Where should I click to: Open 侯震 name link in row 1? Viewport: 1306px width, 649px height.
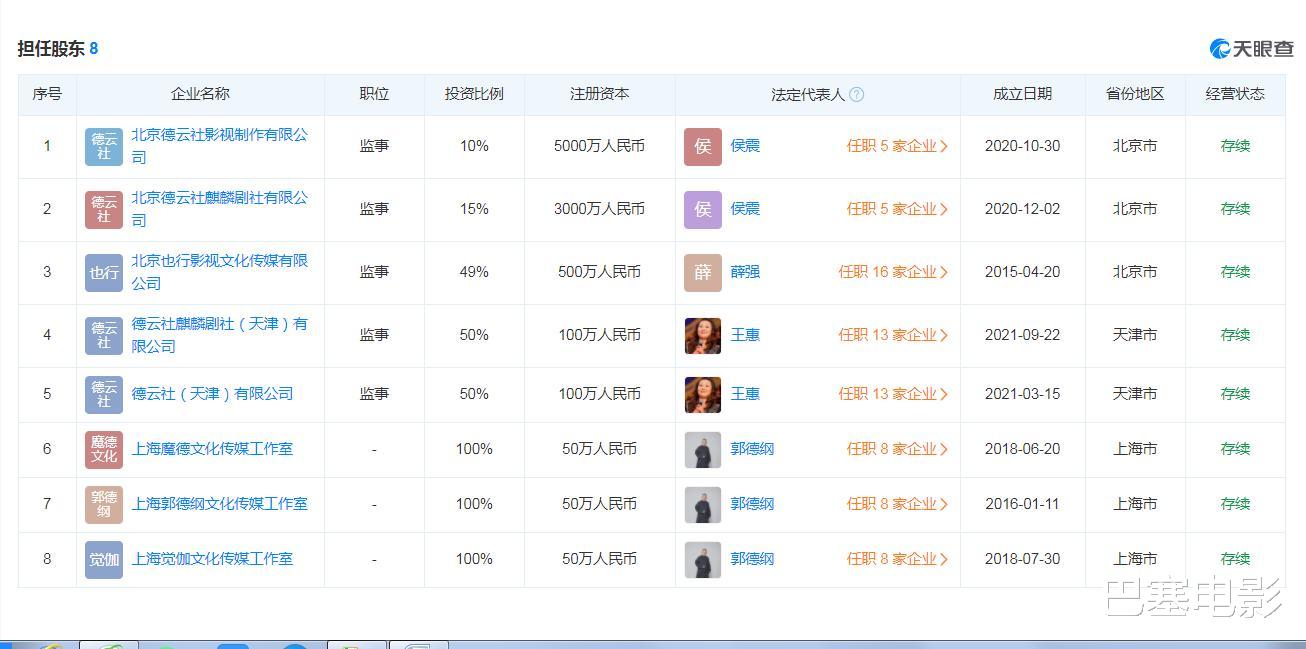[x=745, y=146]
